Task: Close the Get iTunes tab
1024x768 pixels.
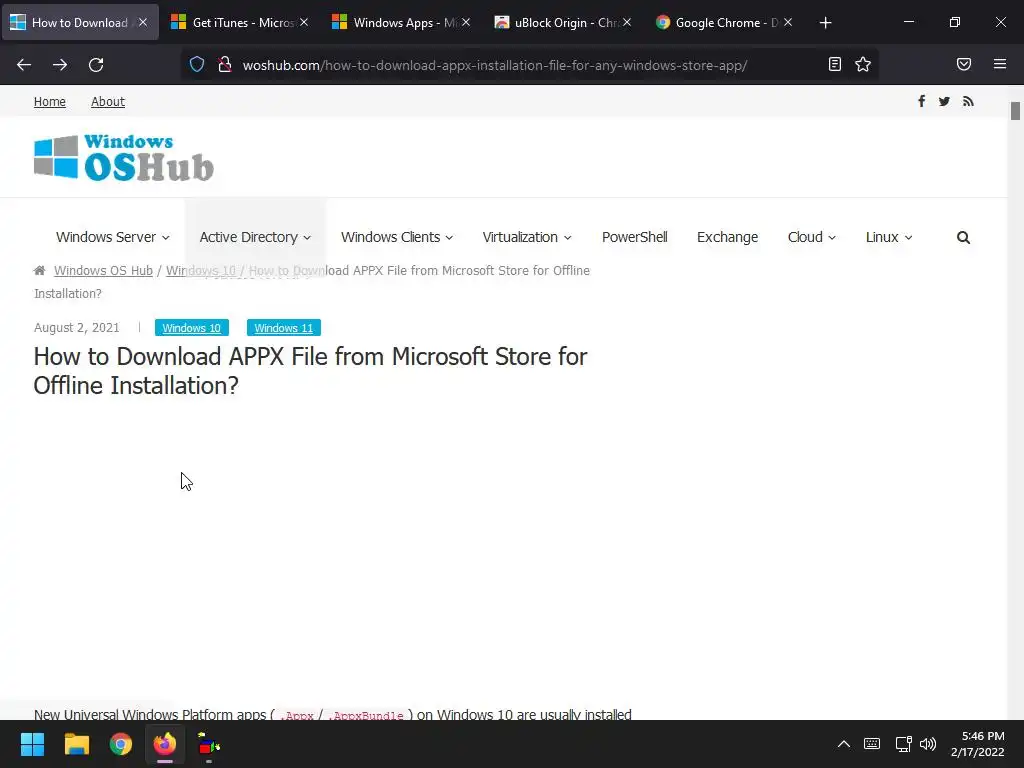Action: coord(304,22)
